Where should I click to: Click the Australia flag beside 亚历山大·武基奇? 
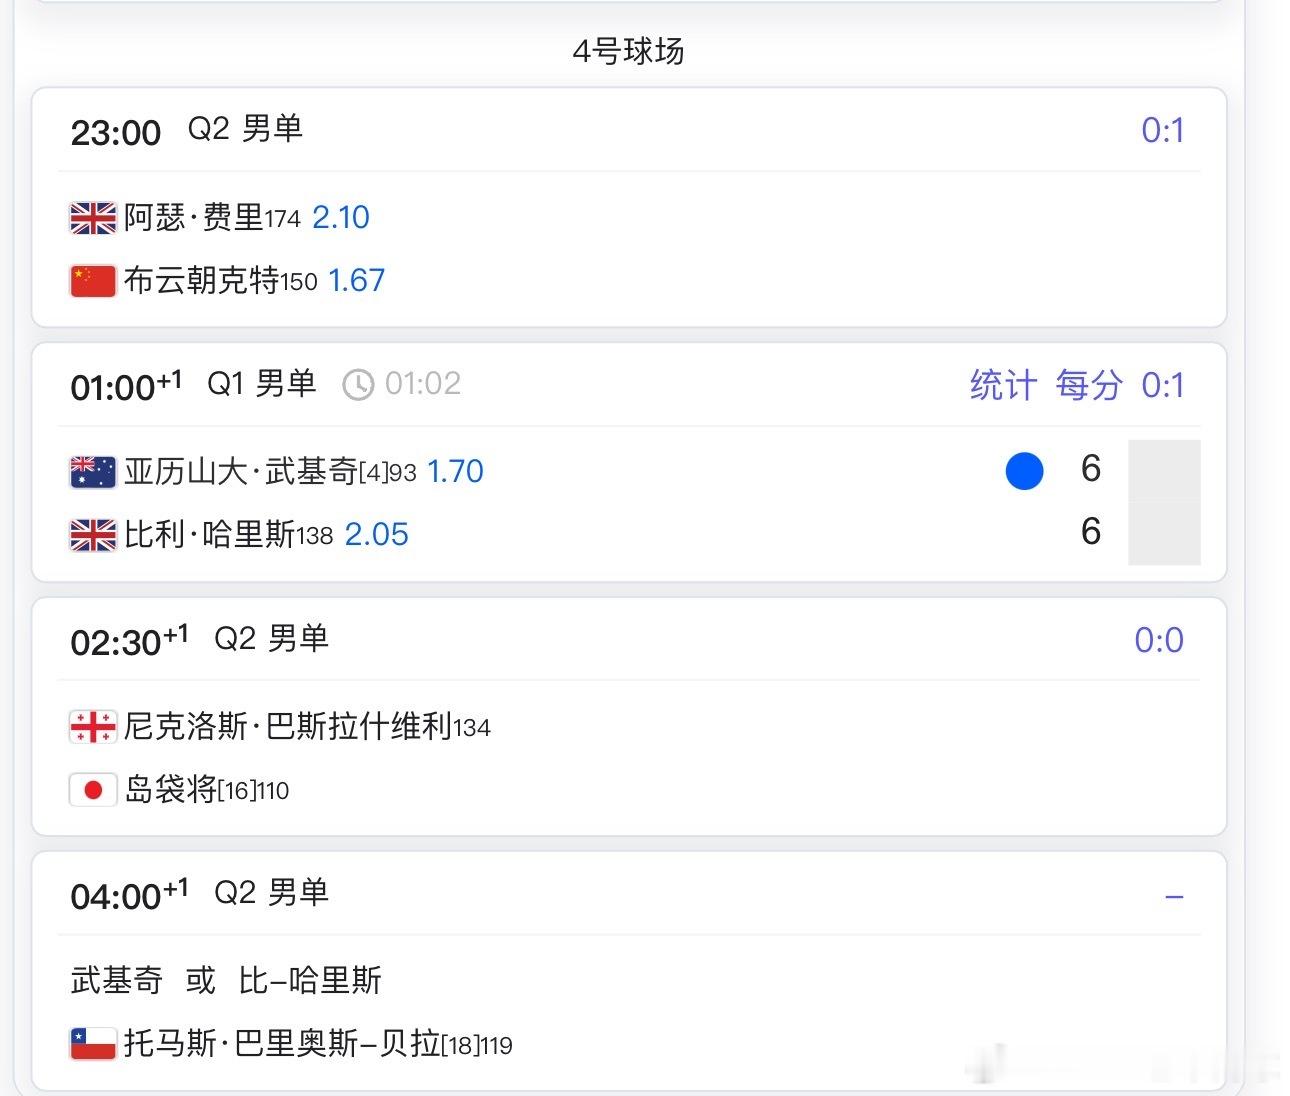pos(93,472)
